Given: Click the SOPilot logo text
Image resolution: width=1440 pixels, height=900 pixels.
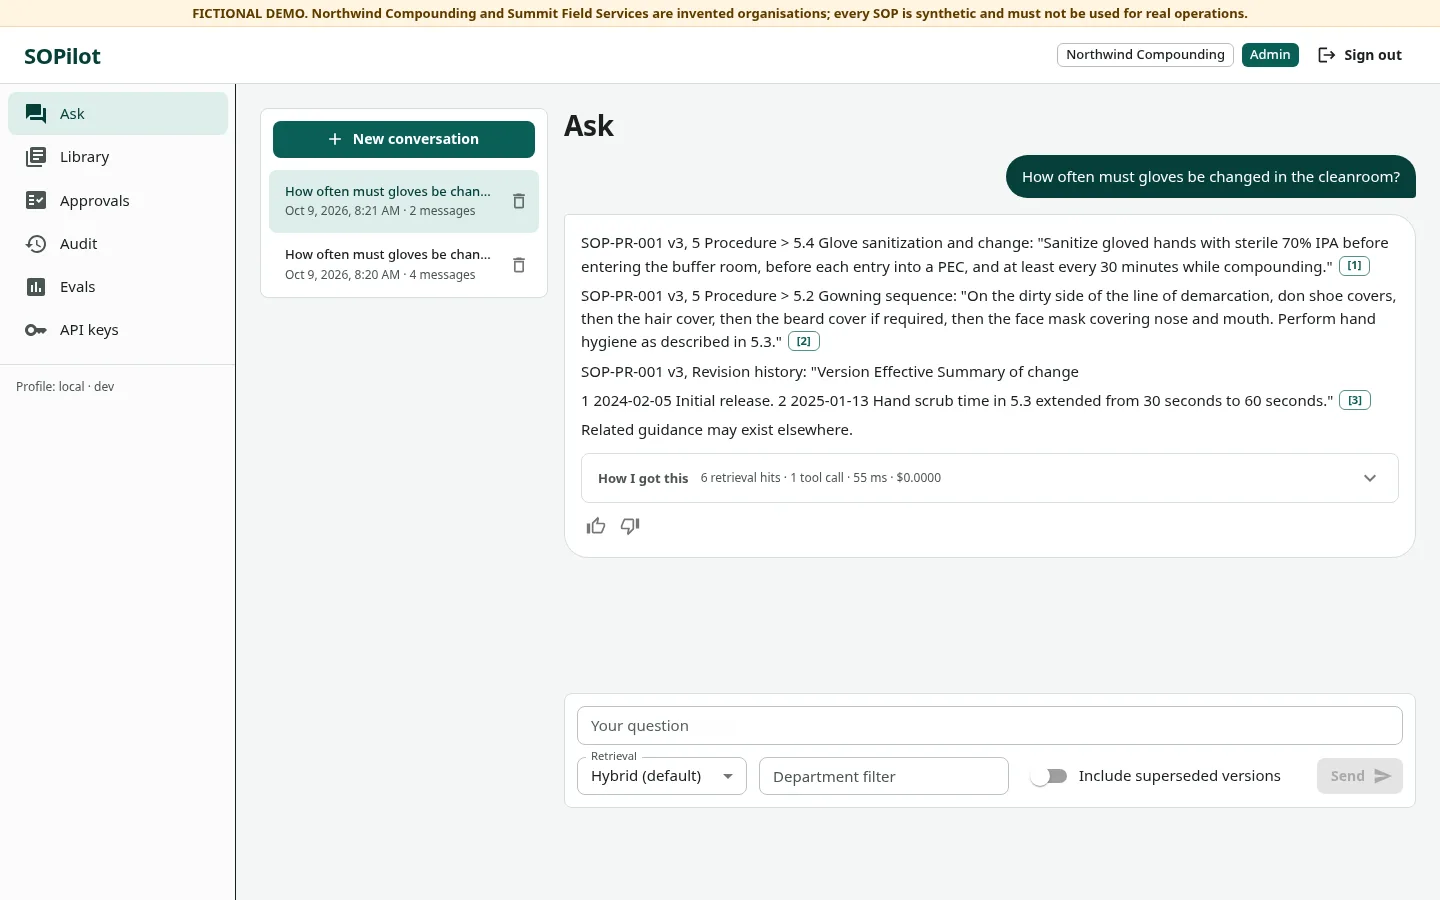Looking at the screenshot, I should pyautogui.click(x=62, y=56).
